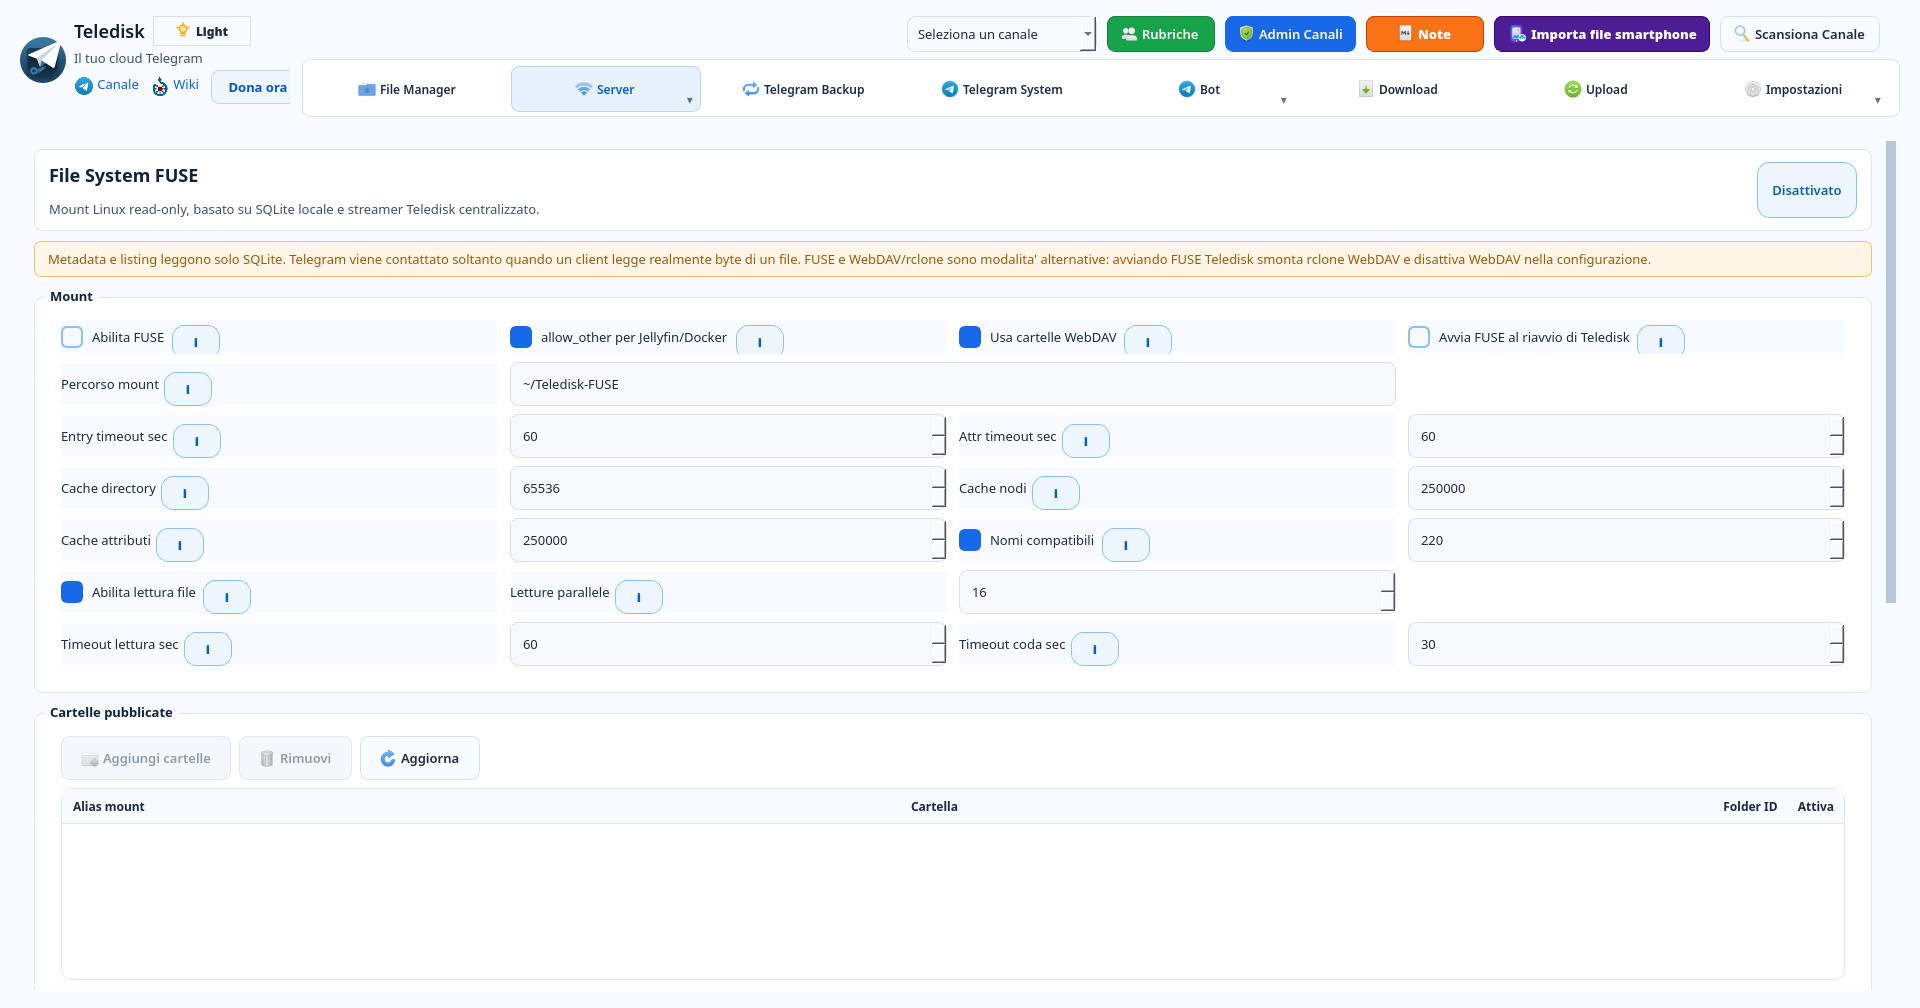
Task: Click the Teledisk paper-plane logo
Action: click(x=43, y=60)
